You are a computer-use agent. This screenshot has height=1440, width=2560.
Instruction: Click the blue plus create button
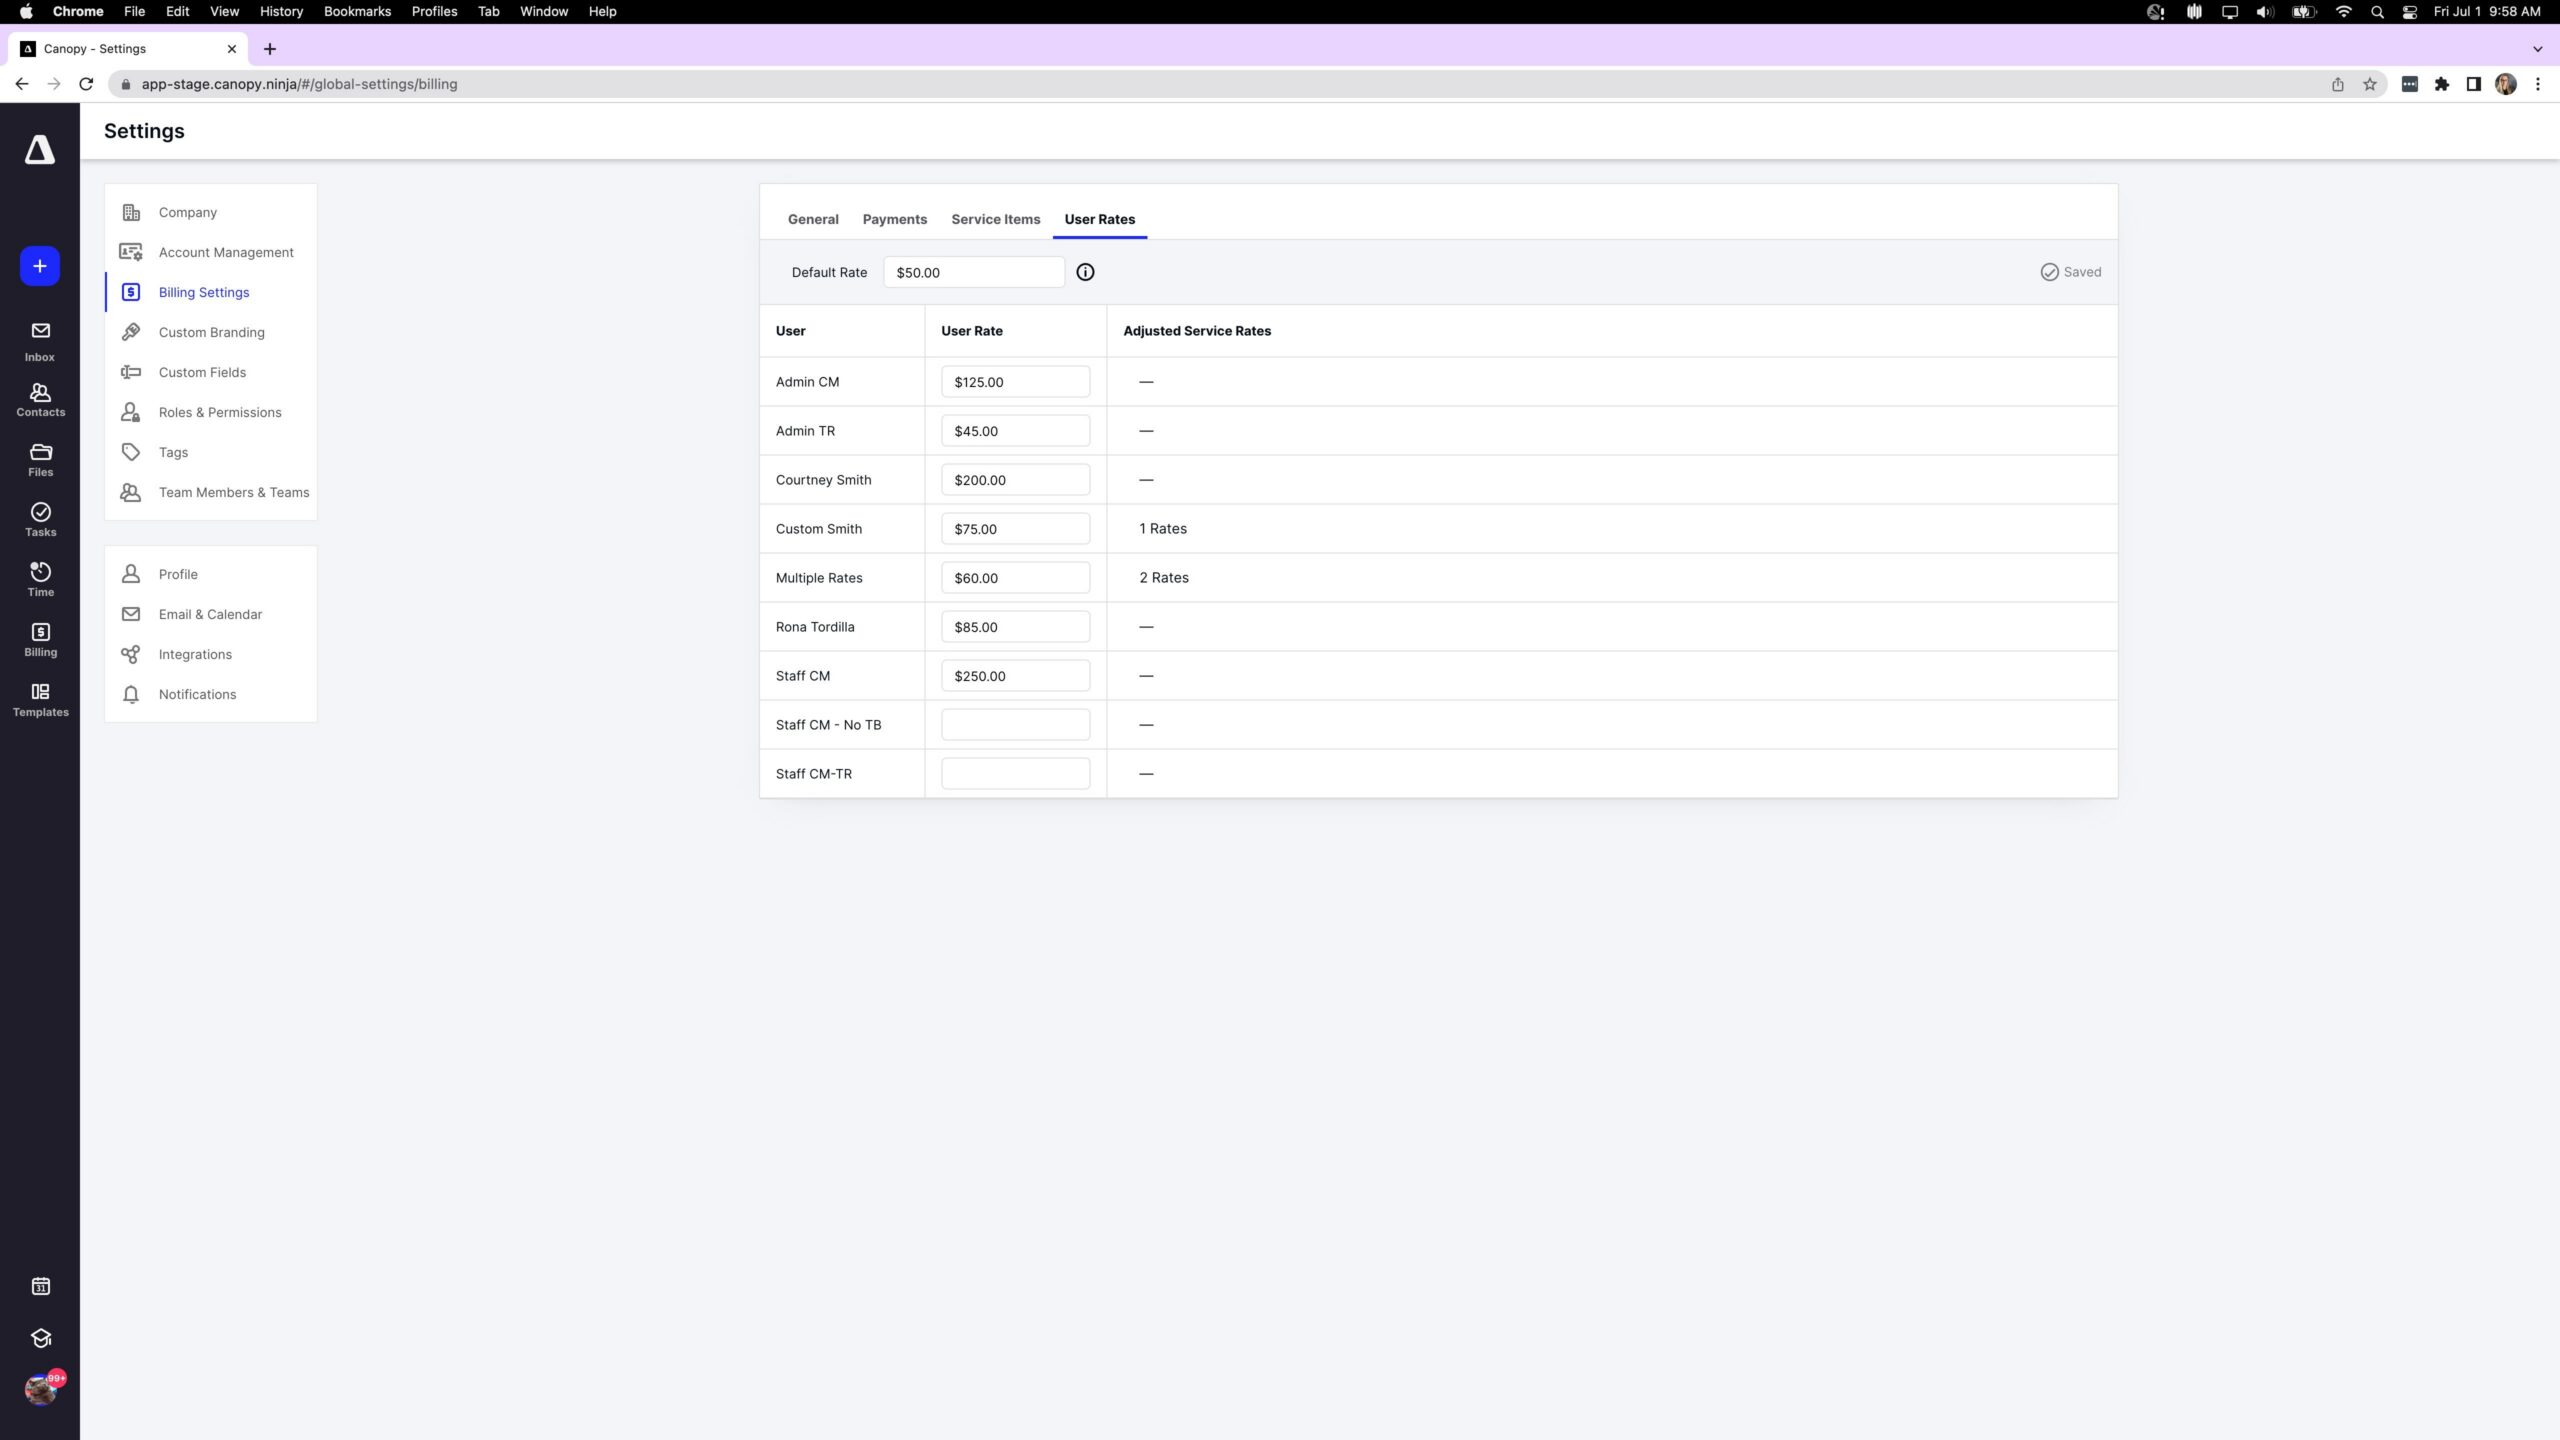(x=40, y=266)
